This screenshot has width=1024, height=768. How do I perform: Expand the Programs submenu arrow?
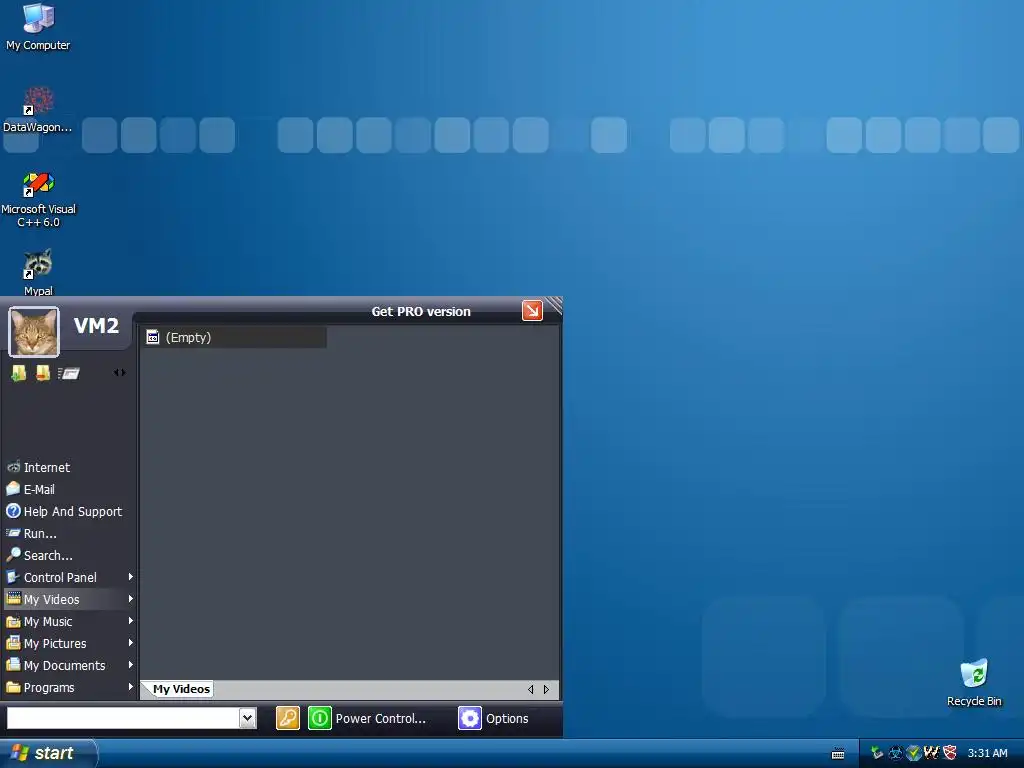131,686
